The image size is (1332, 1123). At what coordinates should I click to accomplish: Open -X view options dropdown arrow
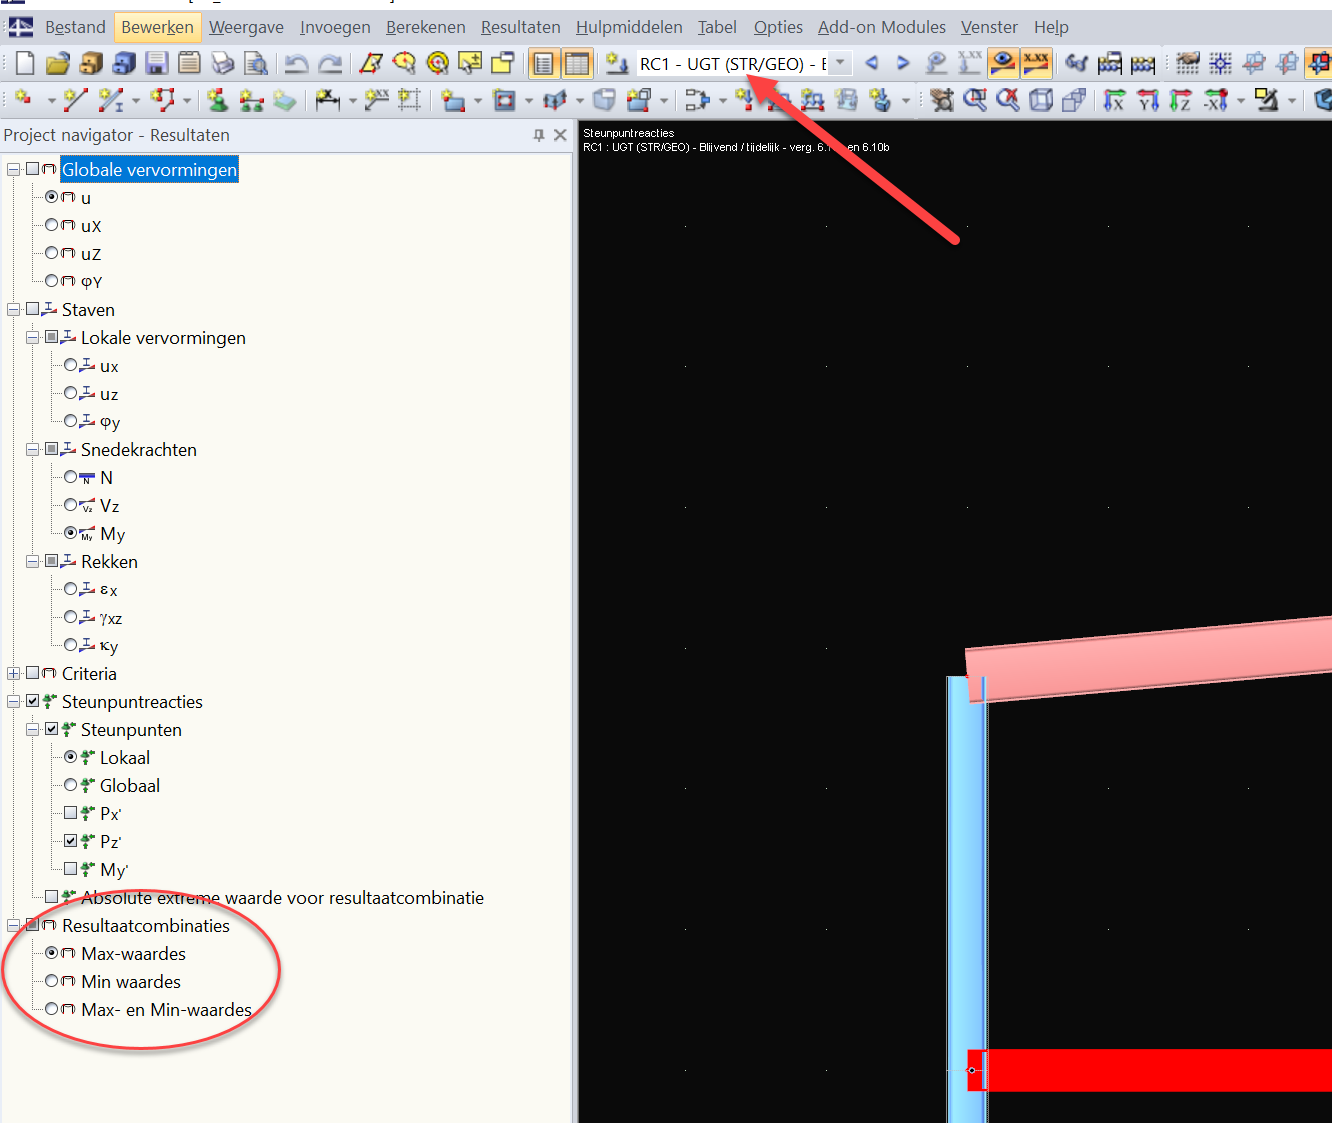pos(1240,100)
